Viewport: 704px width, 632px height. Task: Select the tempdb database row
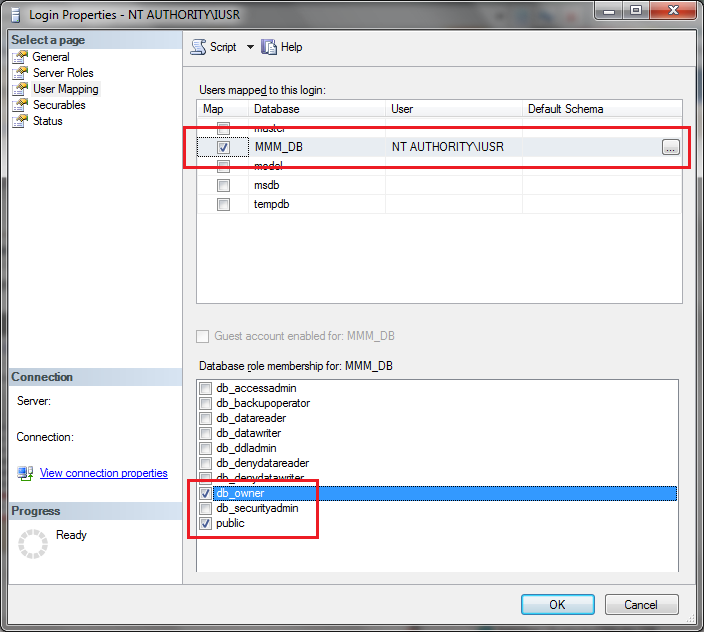click(x=440, y=204)
